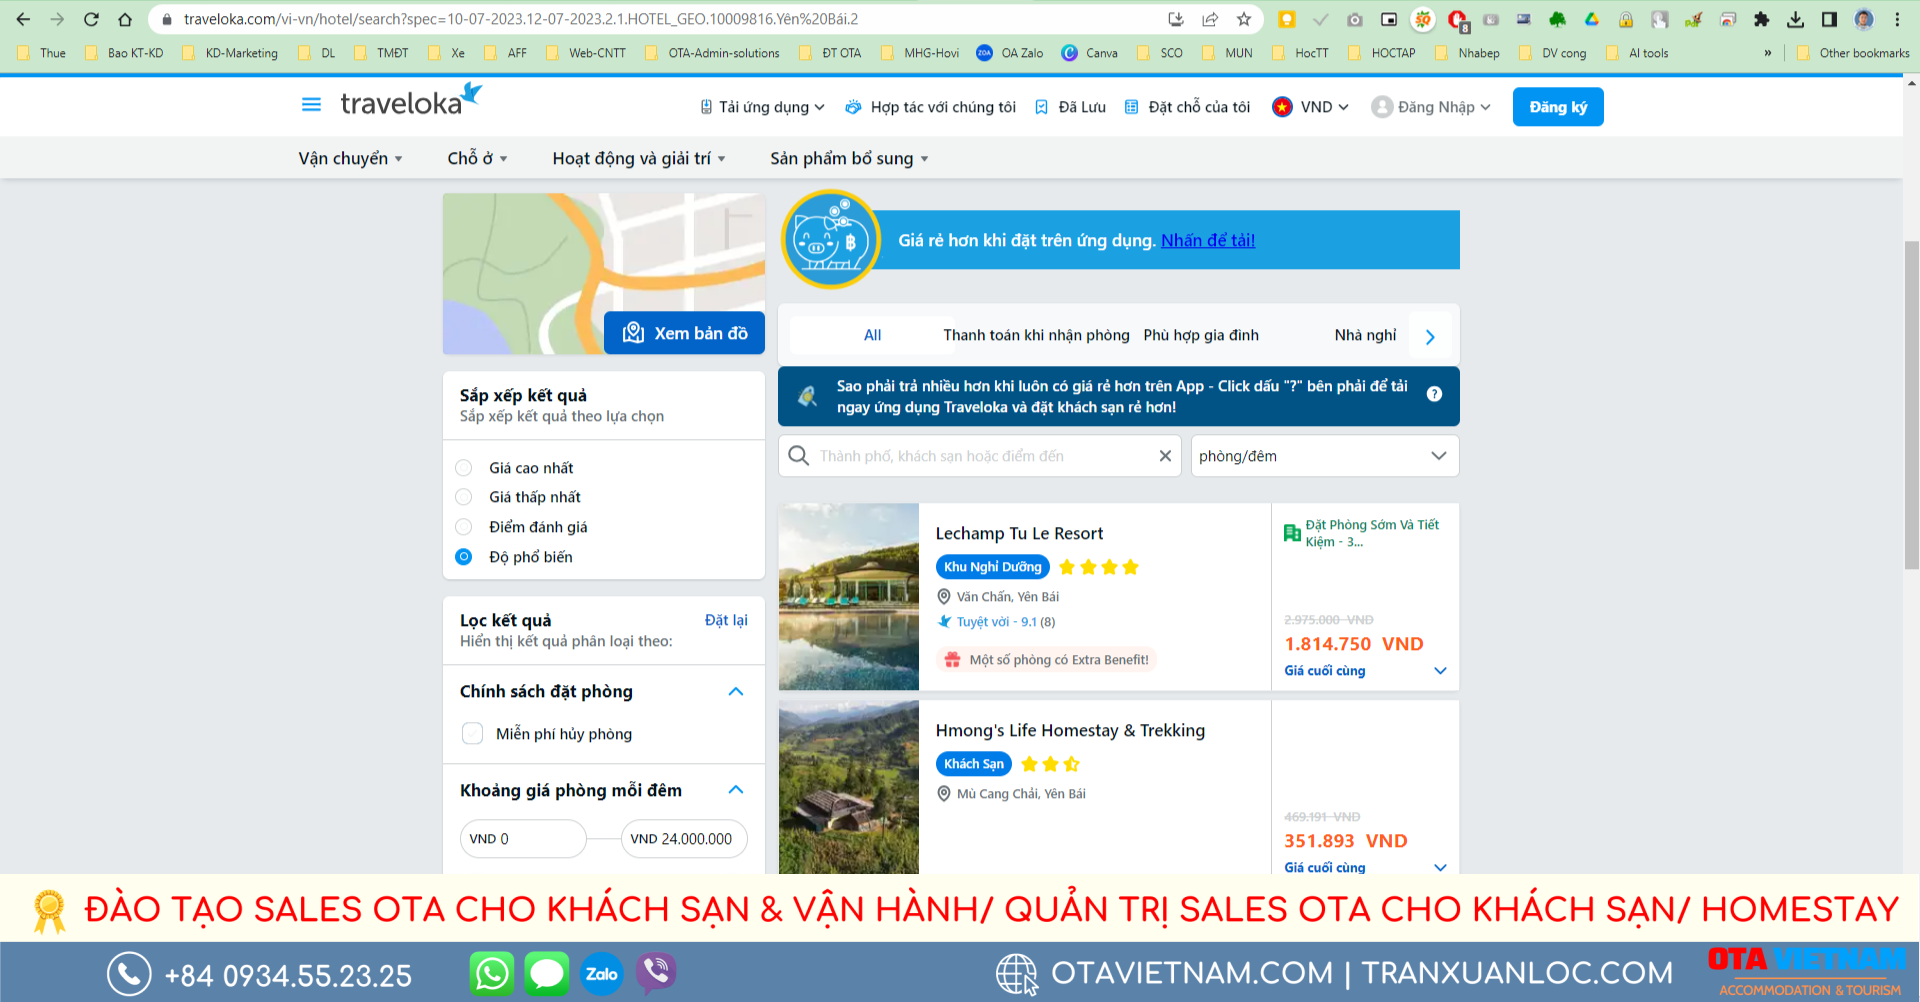Click the Viber icon in footer banner
The height and width of the screenshot is (1002, 1920).
pos(656,973)
